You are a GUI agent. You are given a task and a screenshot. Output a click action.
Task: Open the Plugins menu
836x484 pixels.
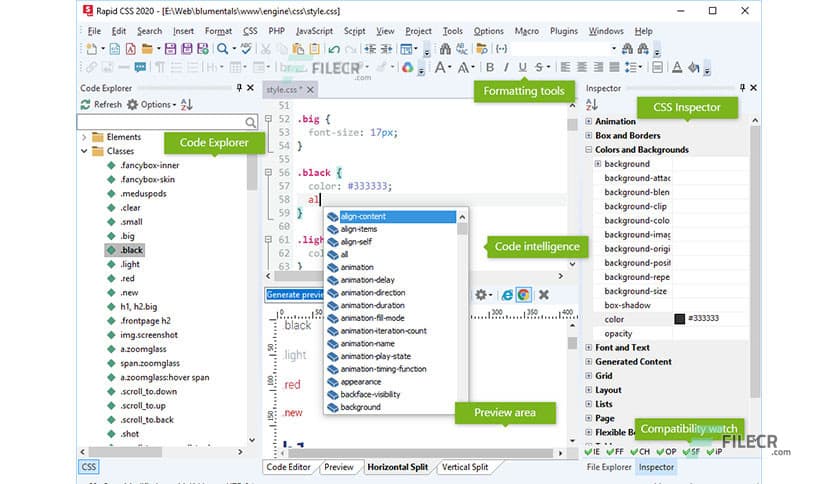(x=564, y=31)
